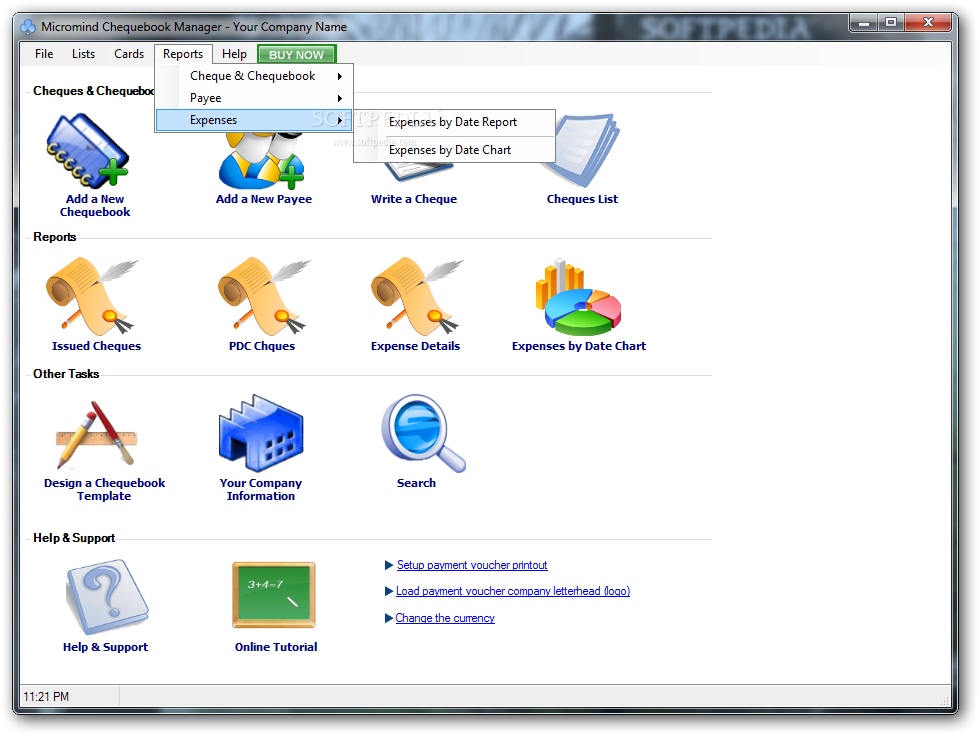Click the Search label
The width and height of the screenshot is (979, 735).
click(x=416, y=483)
